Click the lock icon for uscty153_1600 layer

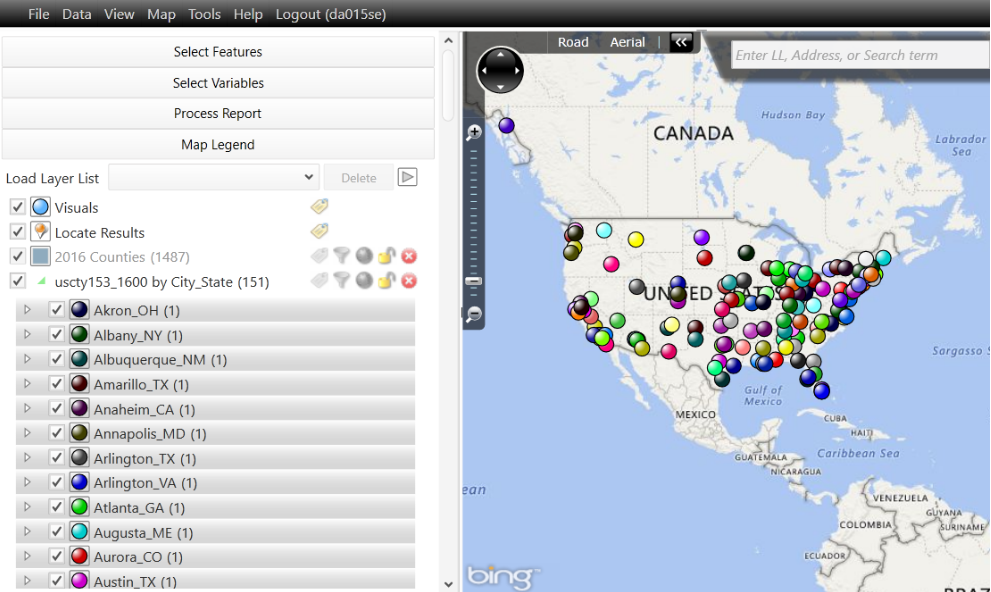pos(387,281)
